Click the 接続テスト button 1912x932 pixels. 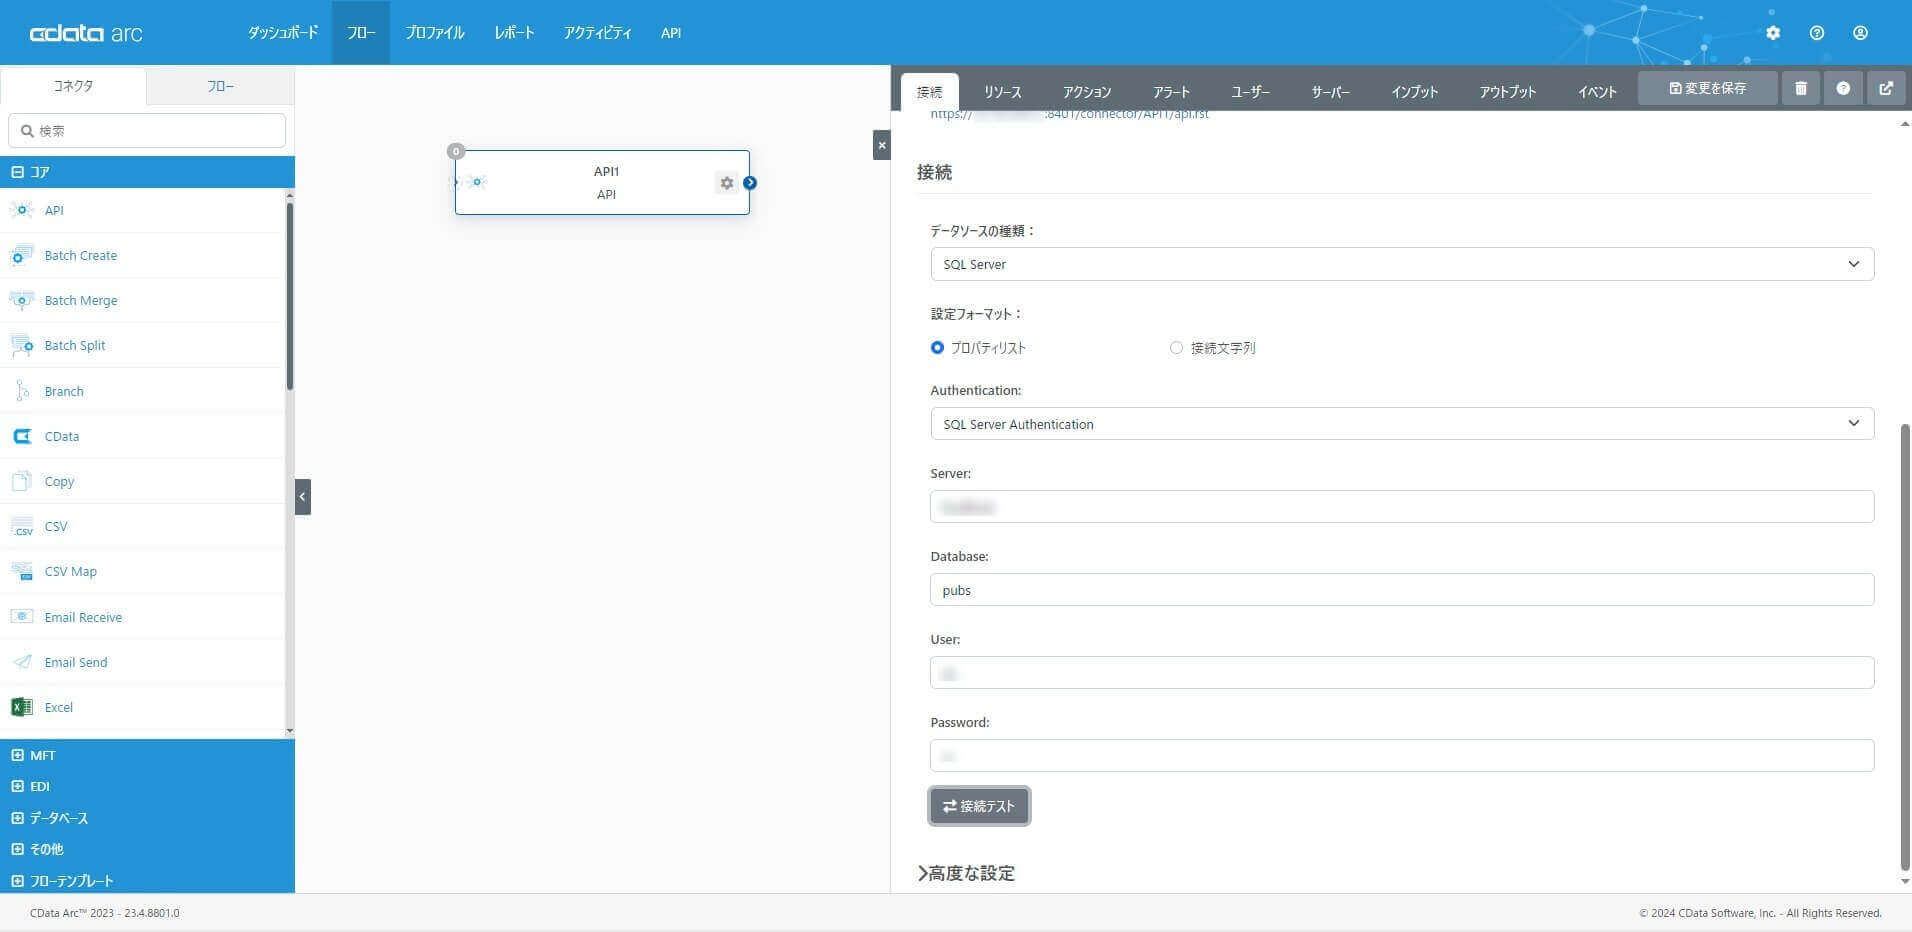979,806
